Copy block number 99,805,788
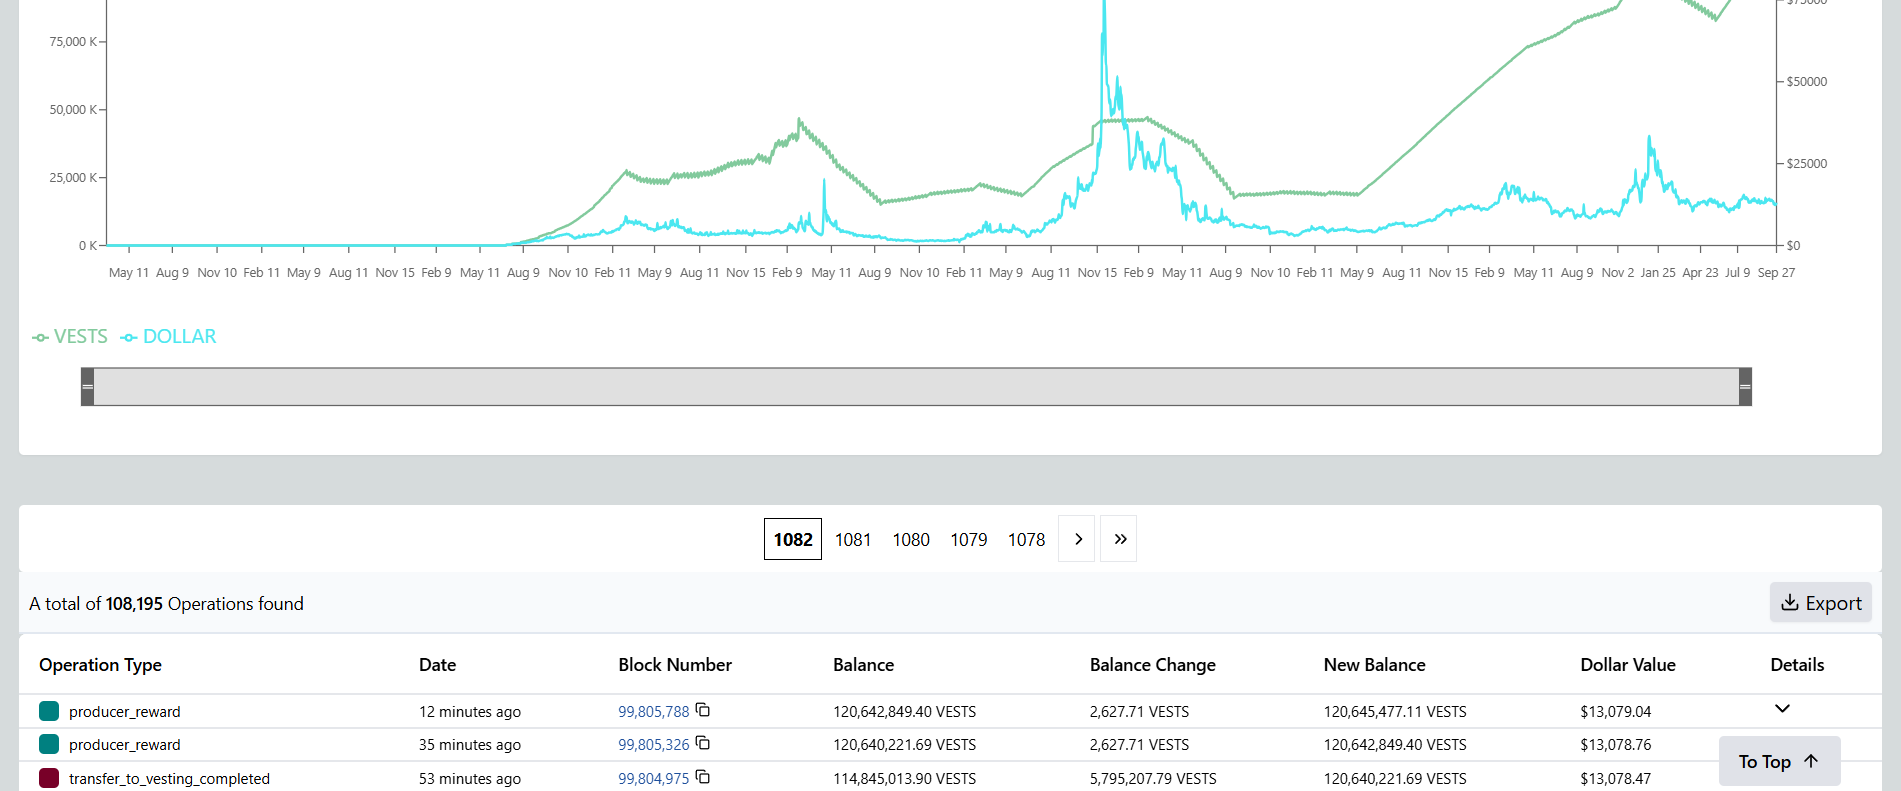Image resolution: width=1901 pixels, height=791 pixels. 703,710
